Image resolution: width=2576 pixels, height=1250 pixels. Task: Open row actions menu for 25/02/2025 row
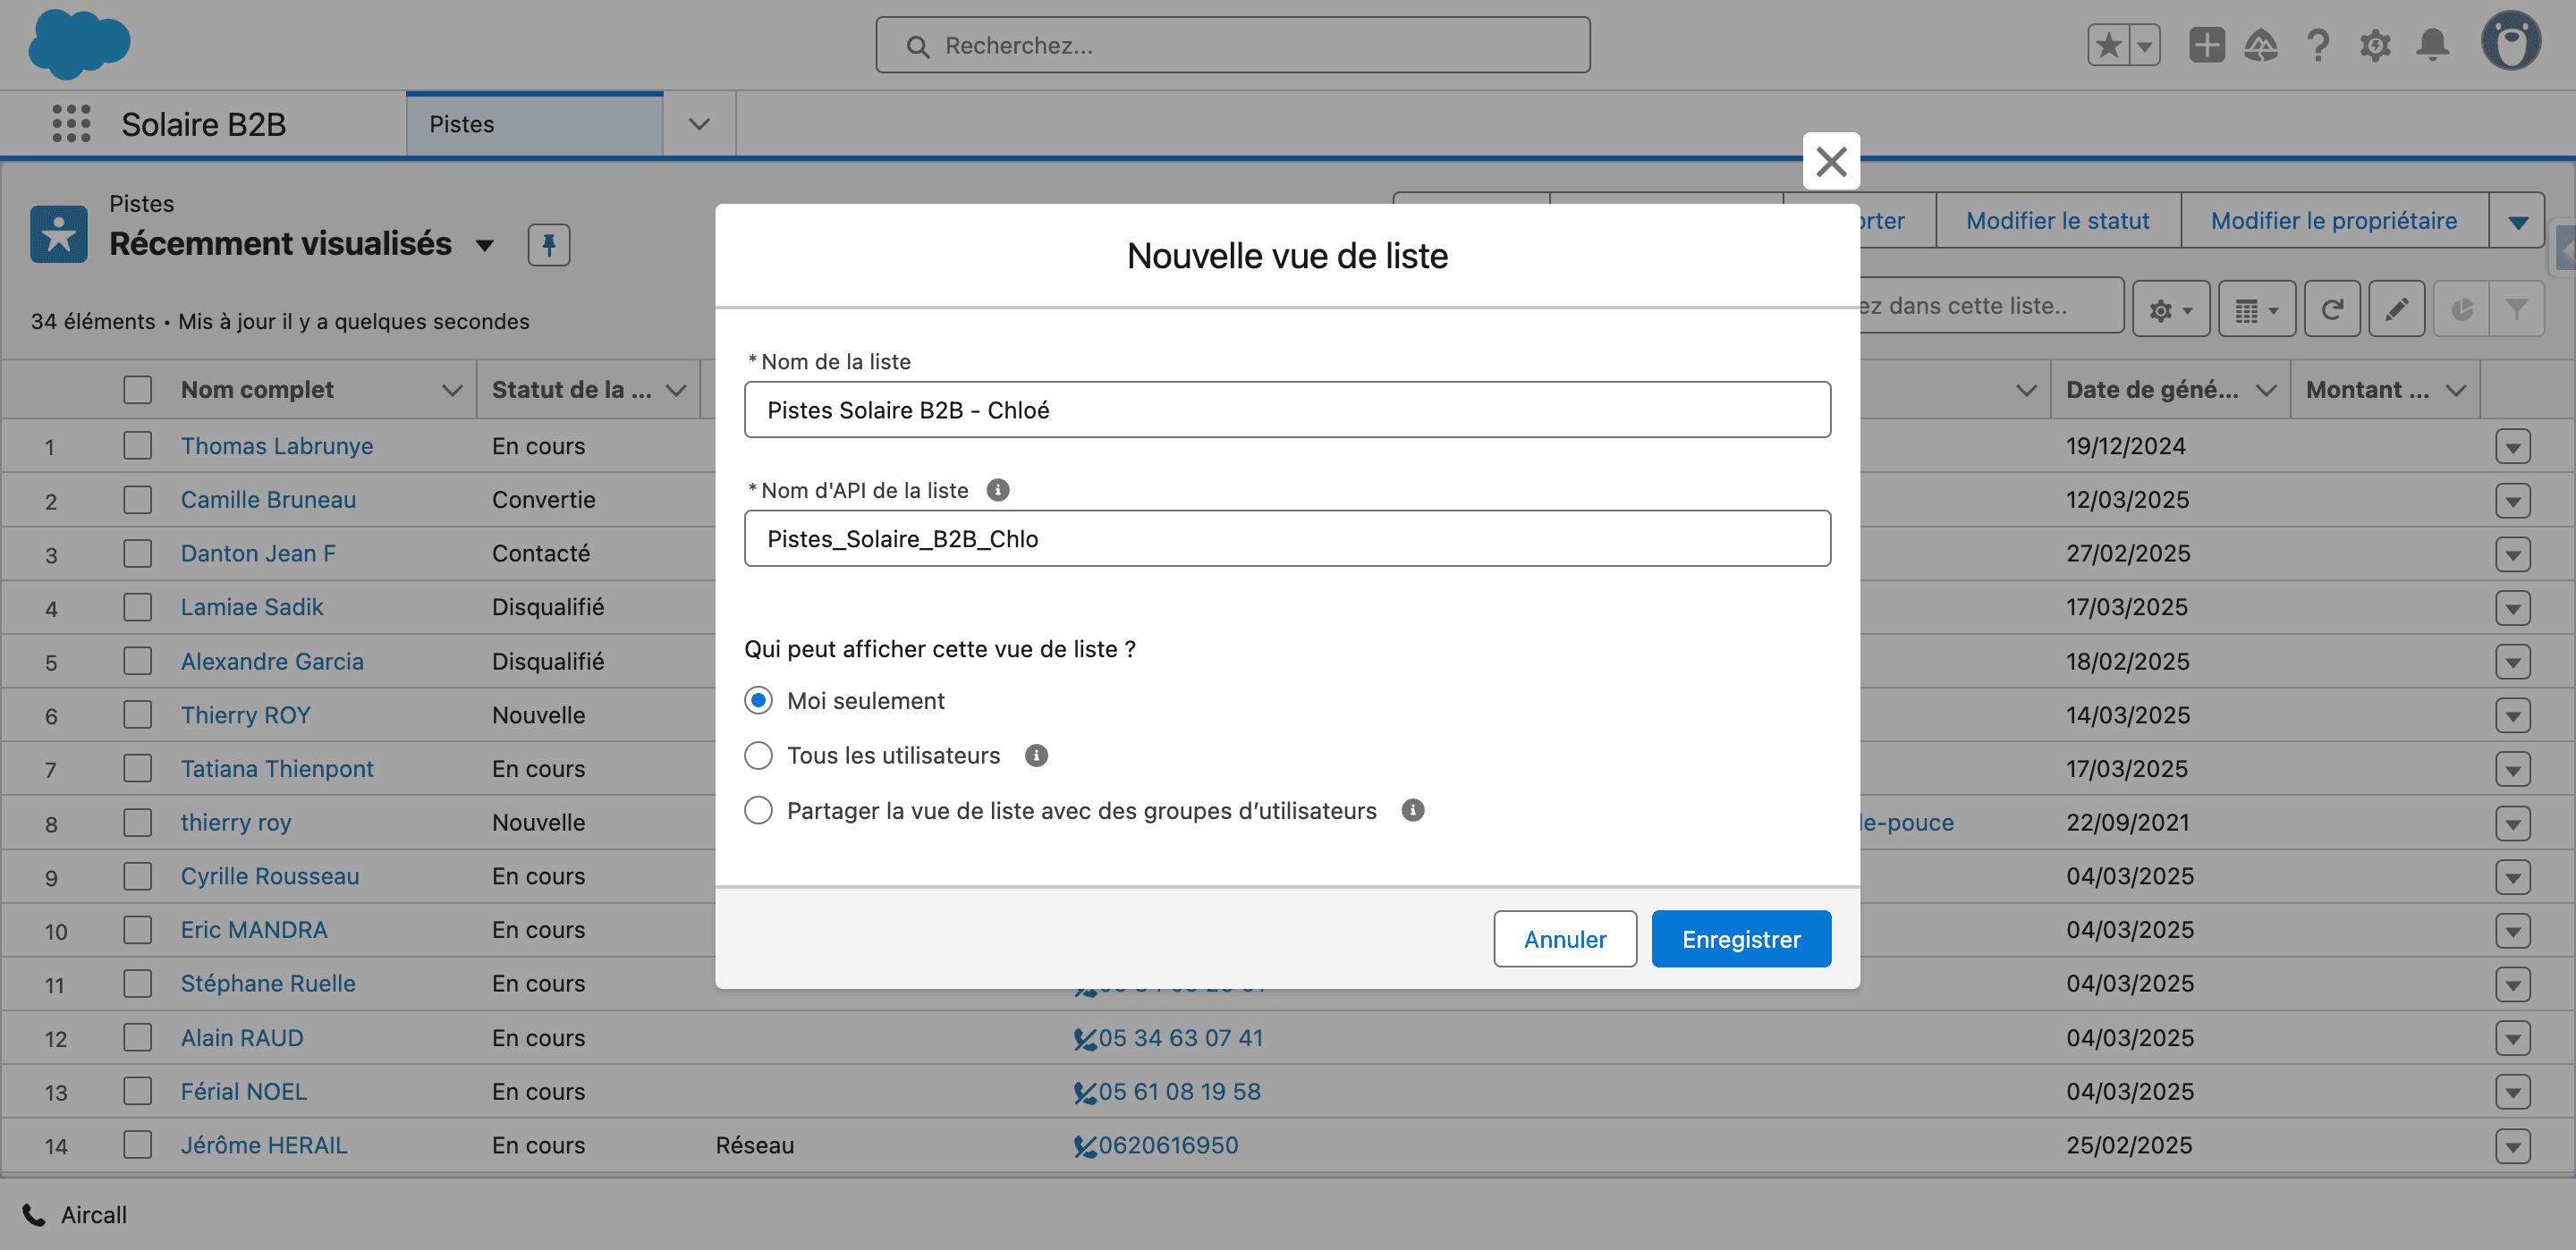(2512, 1146)
